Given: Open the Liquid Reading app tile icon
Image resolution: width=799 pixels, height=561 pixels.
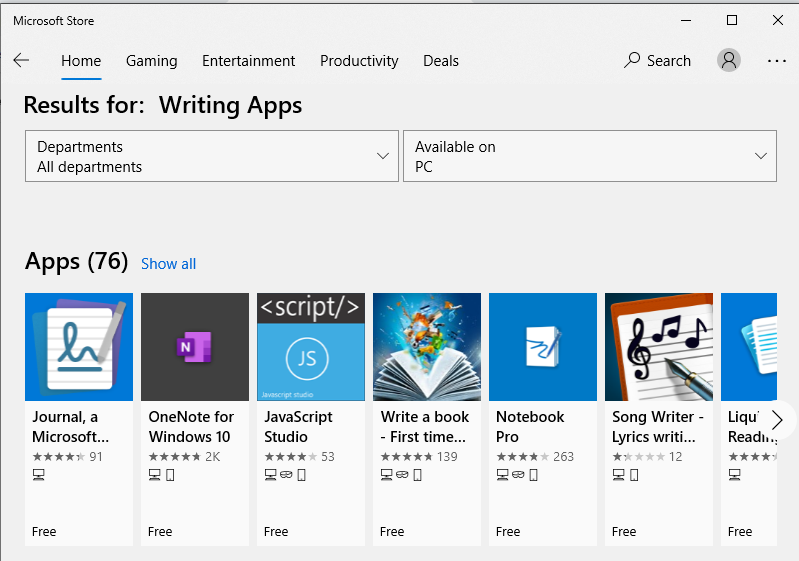Looking at the screenshot, I should point(749,346).
